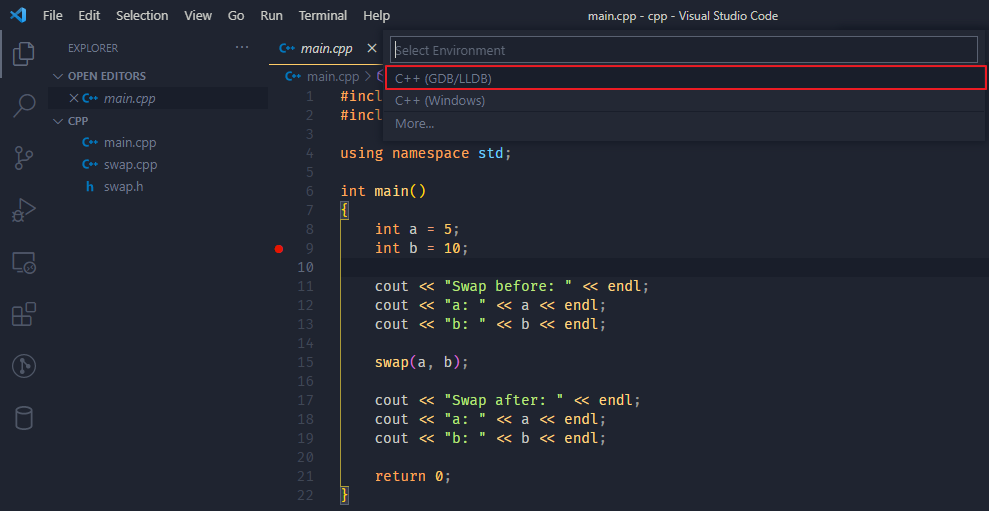Open the Search view icon
The image size is (989, 511).
(24, 106)
